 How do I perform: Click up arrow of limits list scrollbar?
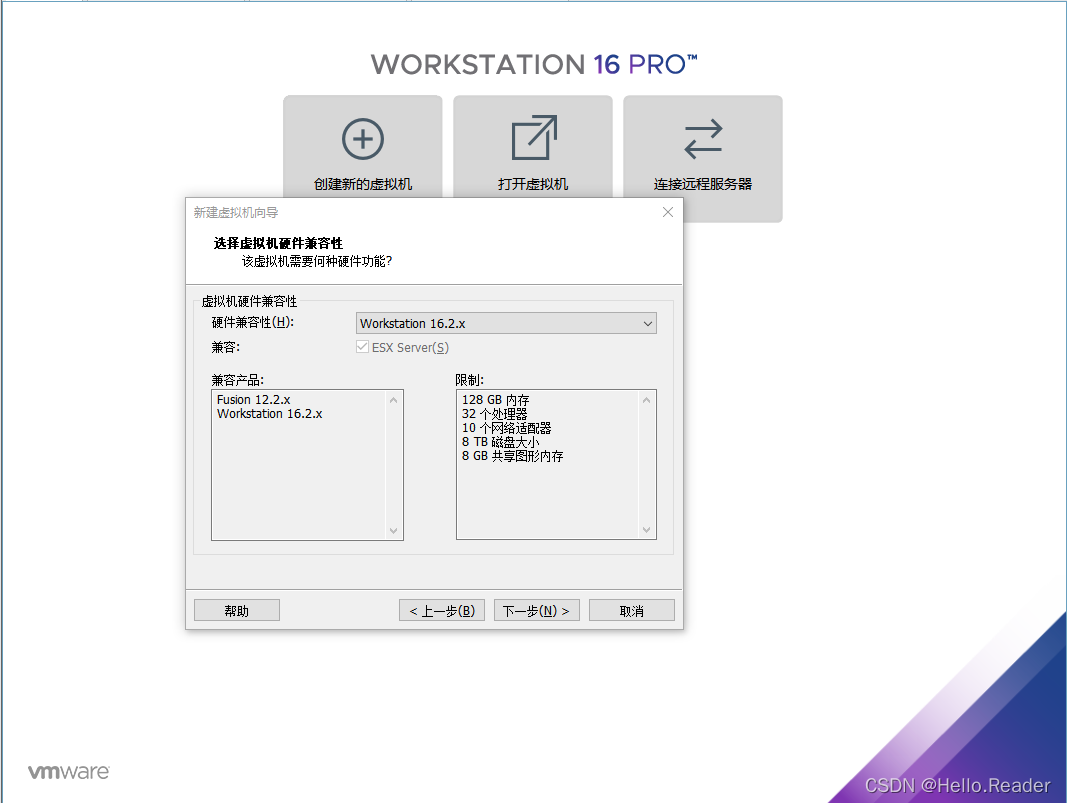[x=646, y=400]
